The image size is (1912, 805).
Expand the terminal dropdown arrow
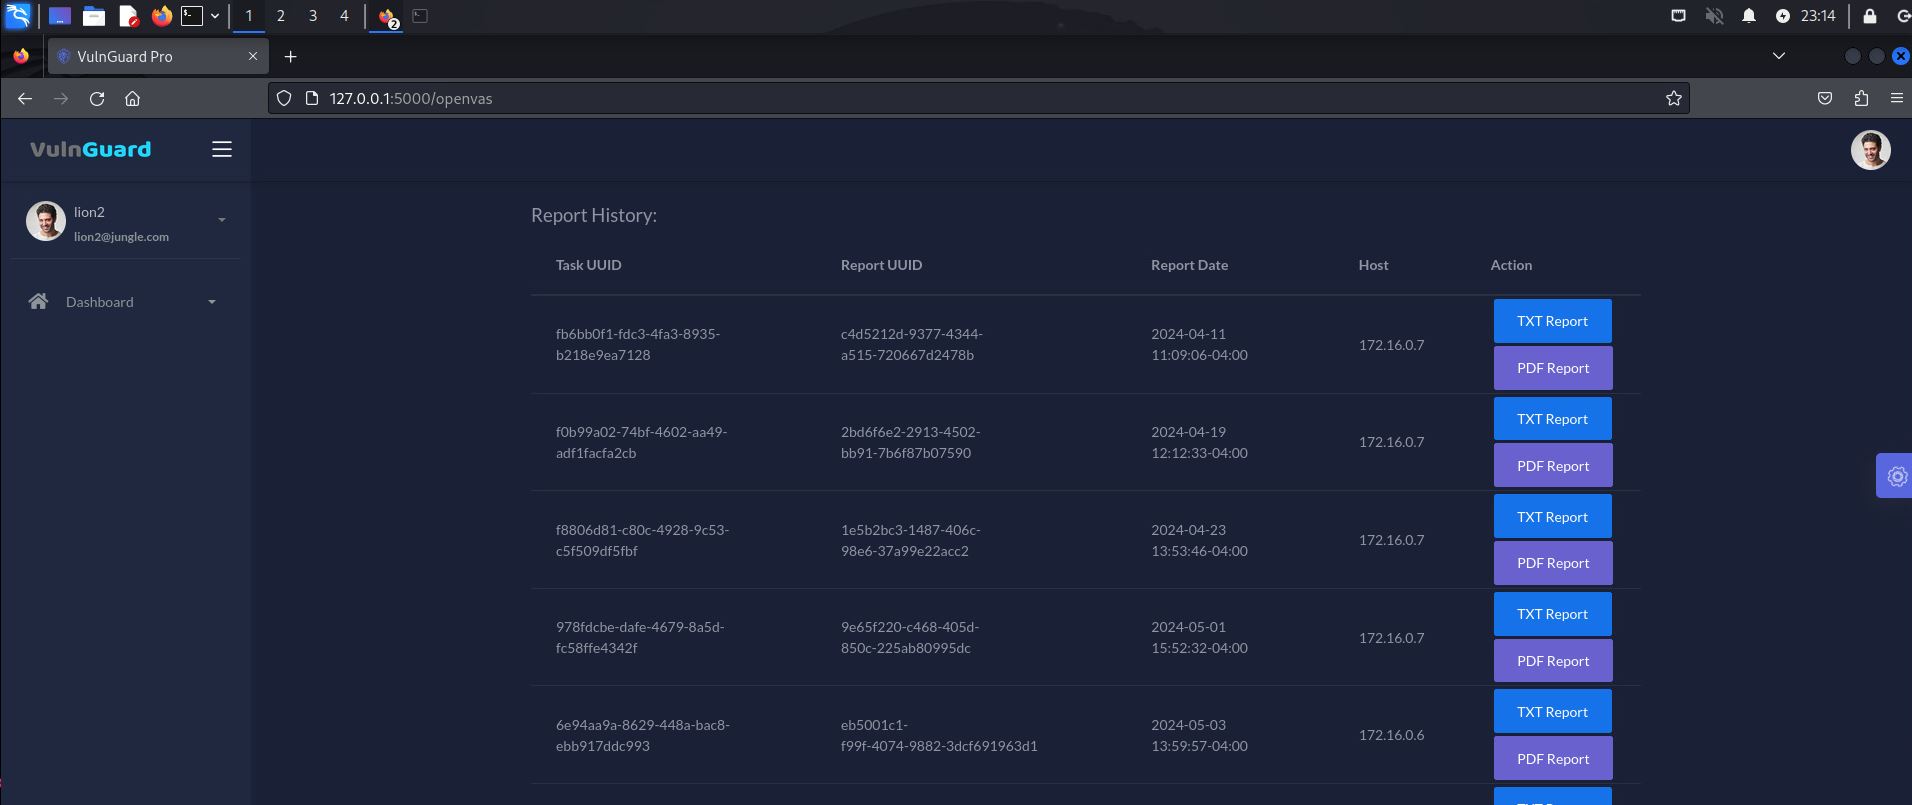coord(214,16)
